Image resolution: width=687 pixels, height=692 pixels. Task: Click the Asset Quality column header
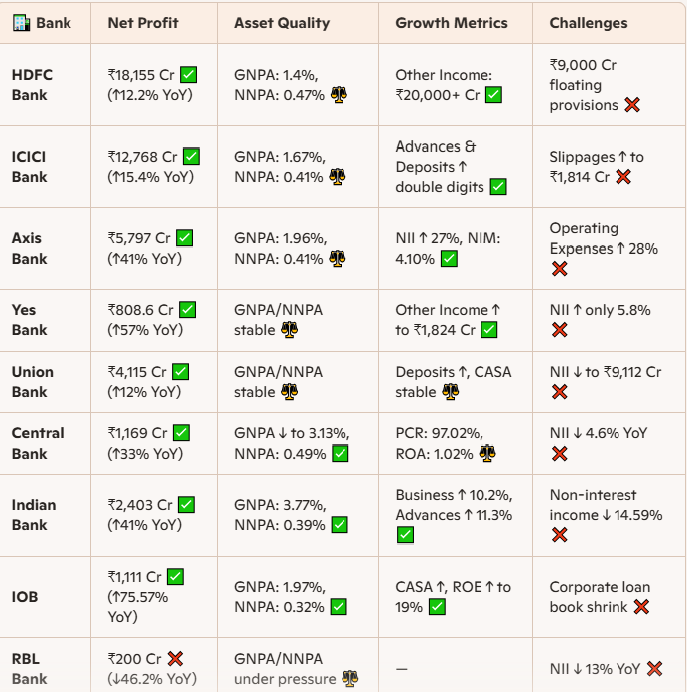[282, 22]
